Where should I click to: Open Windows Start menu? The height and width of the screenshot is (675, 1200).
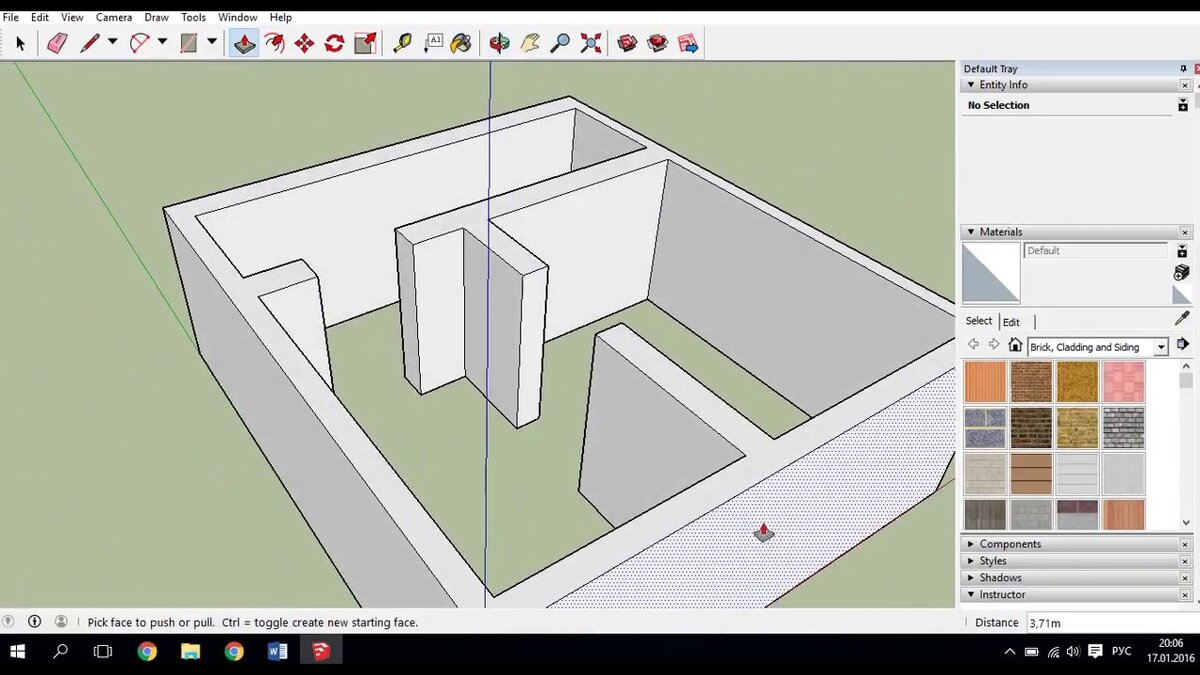[x=17, y=652]
